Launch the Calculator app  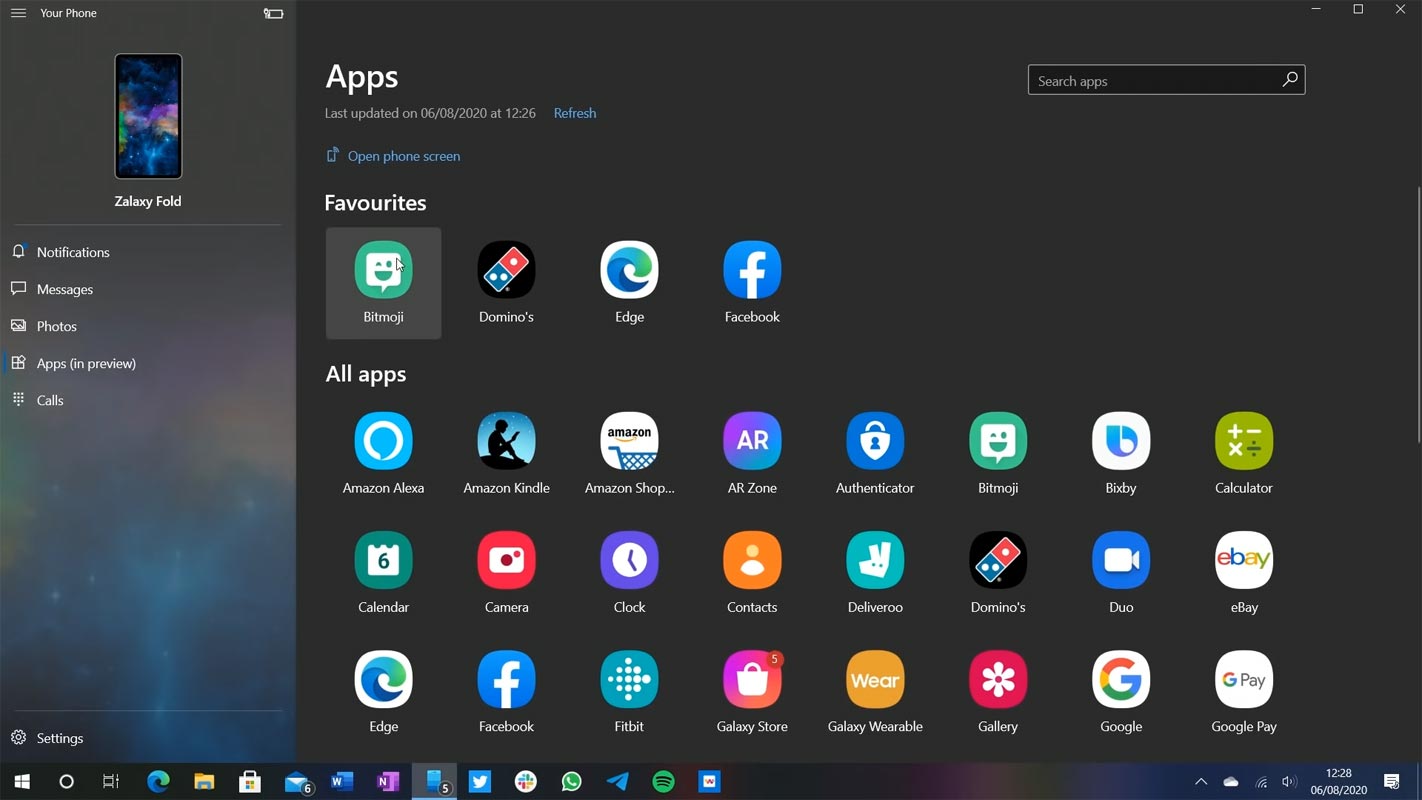(1244, 453)
